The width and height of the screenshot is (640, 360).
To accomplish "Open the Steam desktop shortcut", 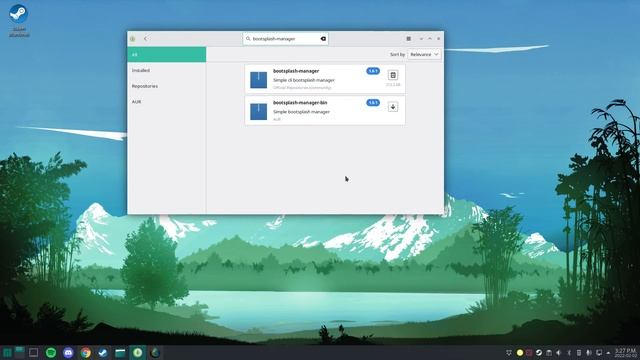I will pyautogui.click(x=18, y=20).
